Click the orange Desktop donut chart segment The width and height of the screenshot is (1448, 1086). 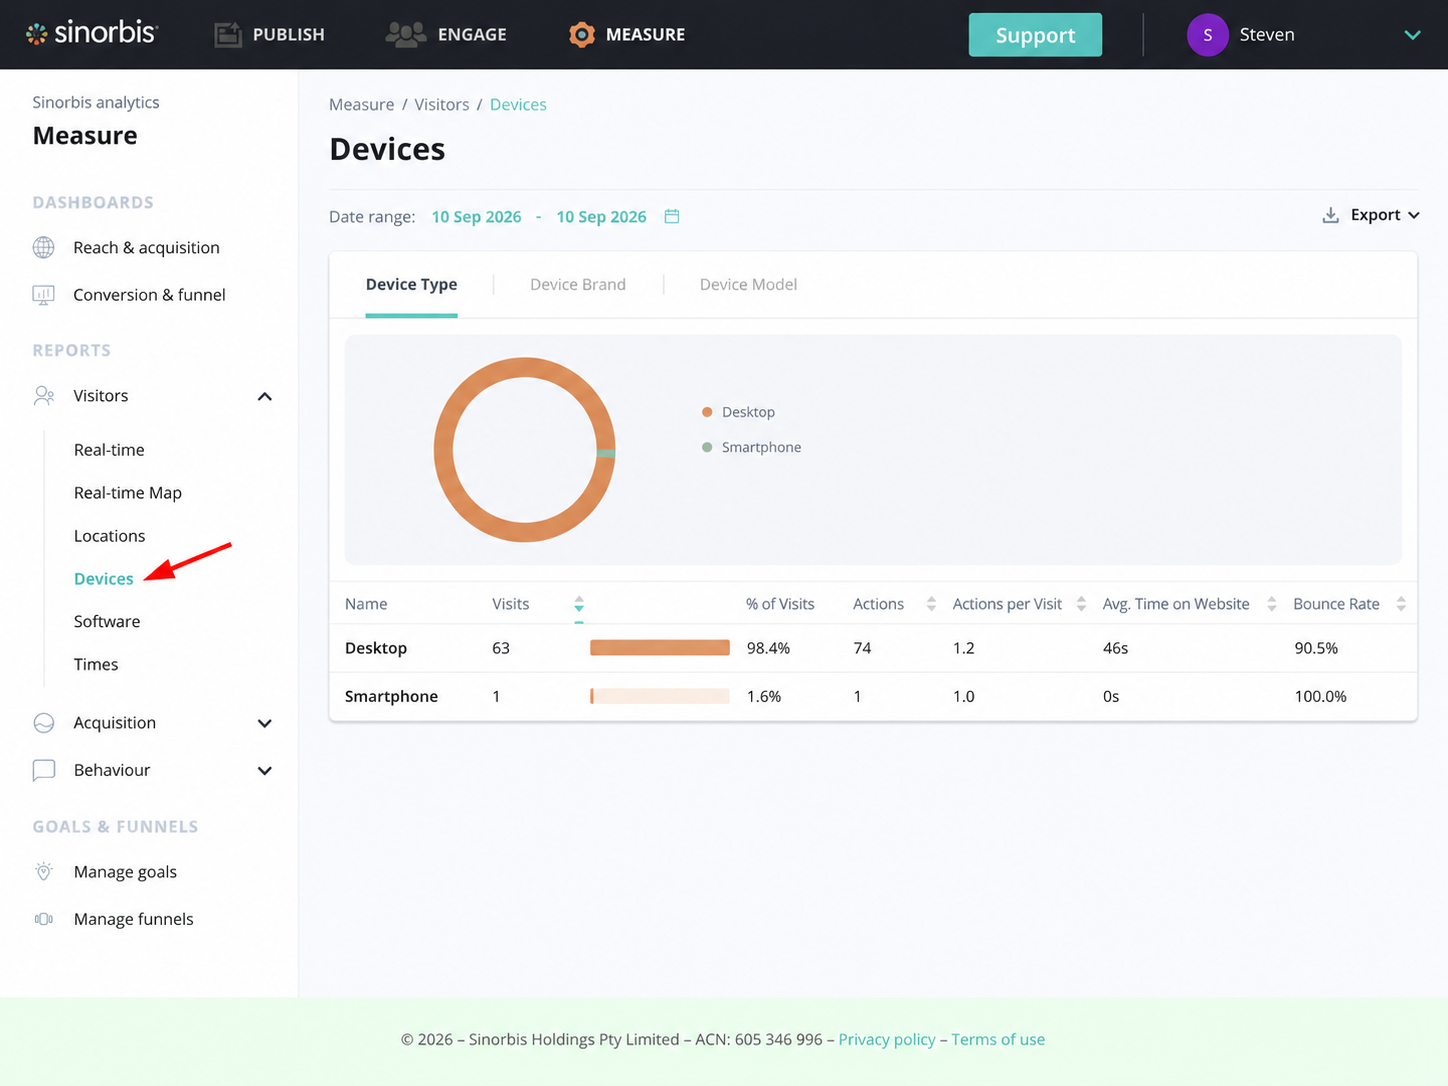444,450
